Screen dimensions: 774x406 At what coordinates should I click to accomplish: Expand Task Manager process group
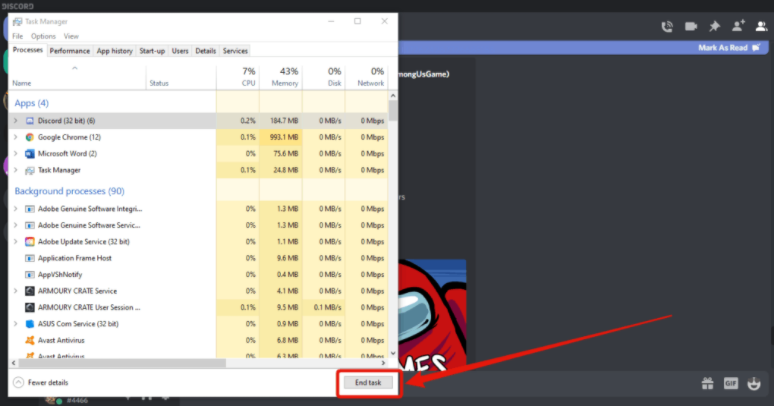pos(15,170)
